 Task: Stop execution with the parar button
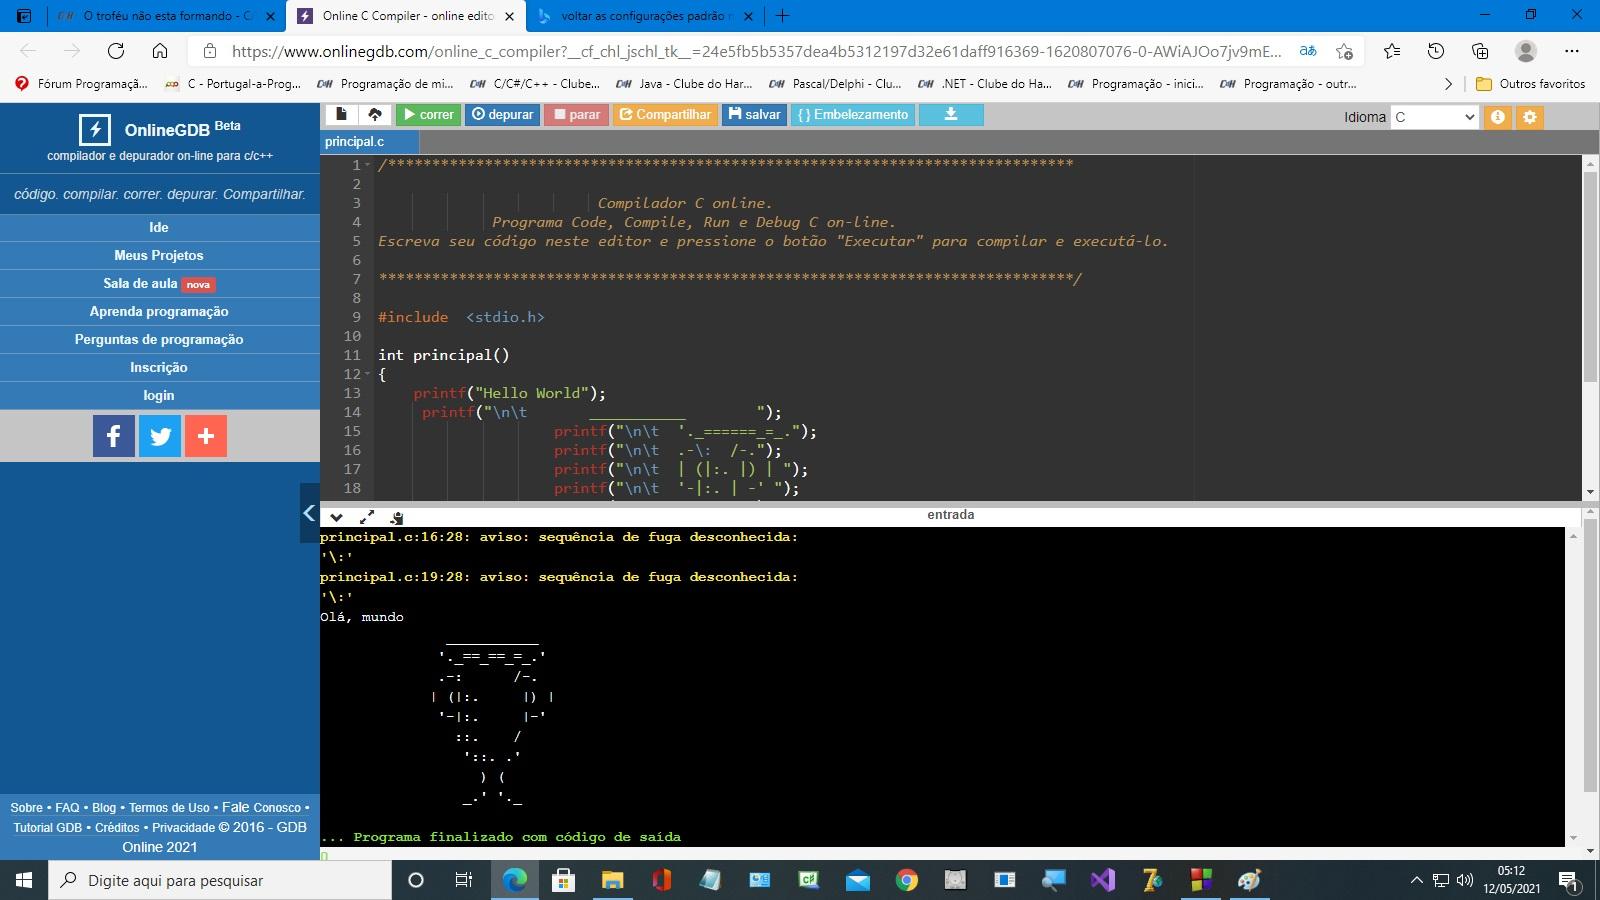[x=577, y=115]
